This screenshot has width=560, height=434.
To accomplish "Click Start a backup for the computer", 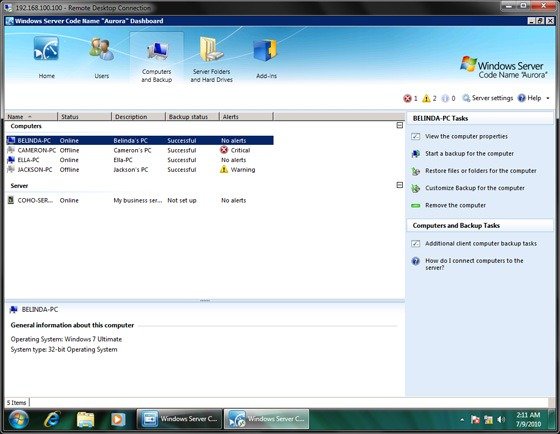I will 469,154.
